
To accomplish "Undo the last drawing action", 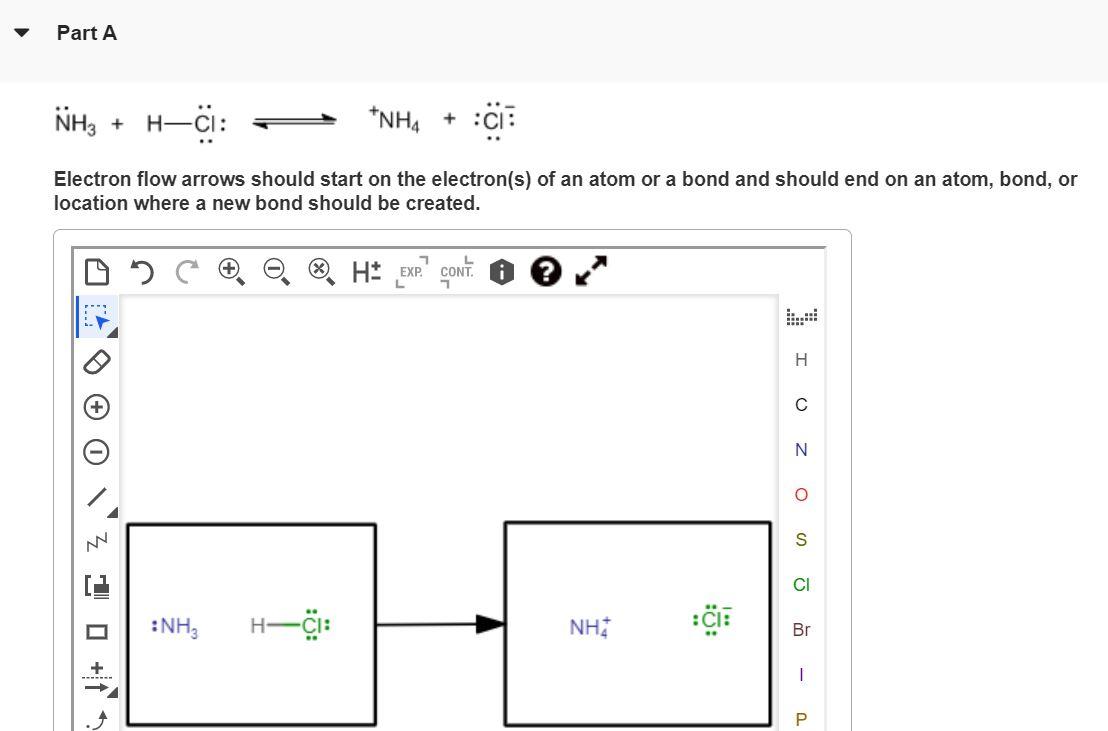I will 142,271.
